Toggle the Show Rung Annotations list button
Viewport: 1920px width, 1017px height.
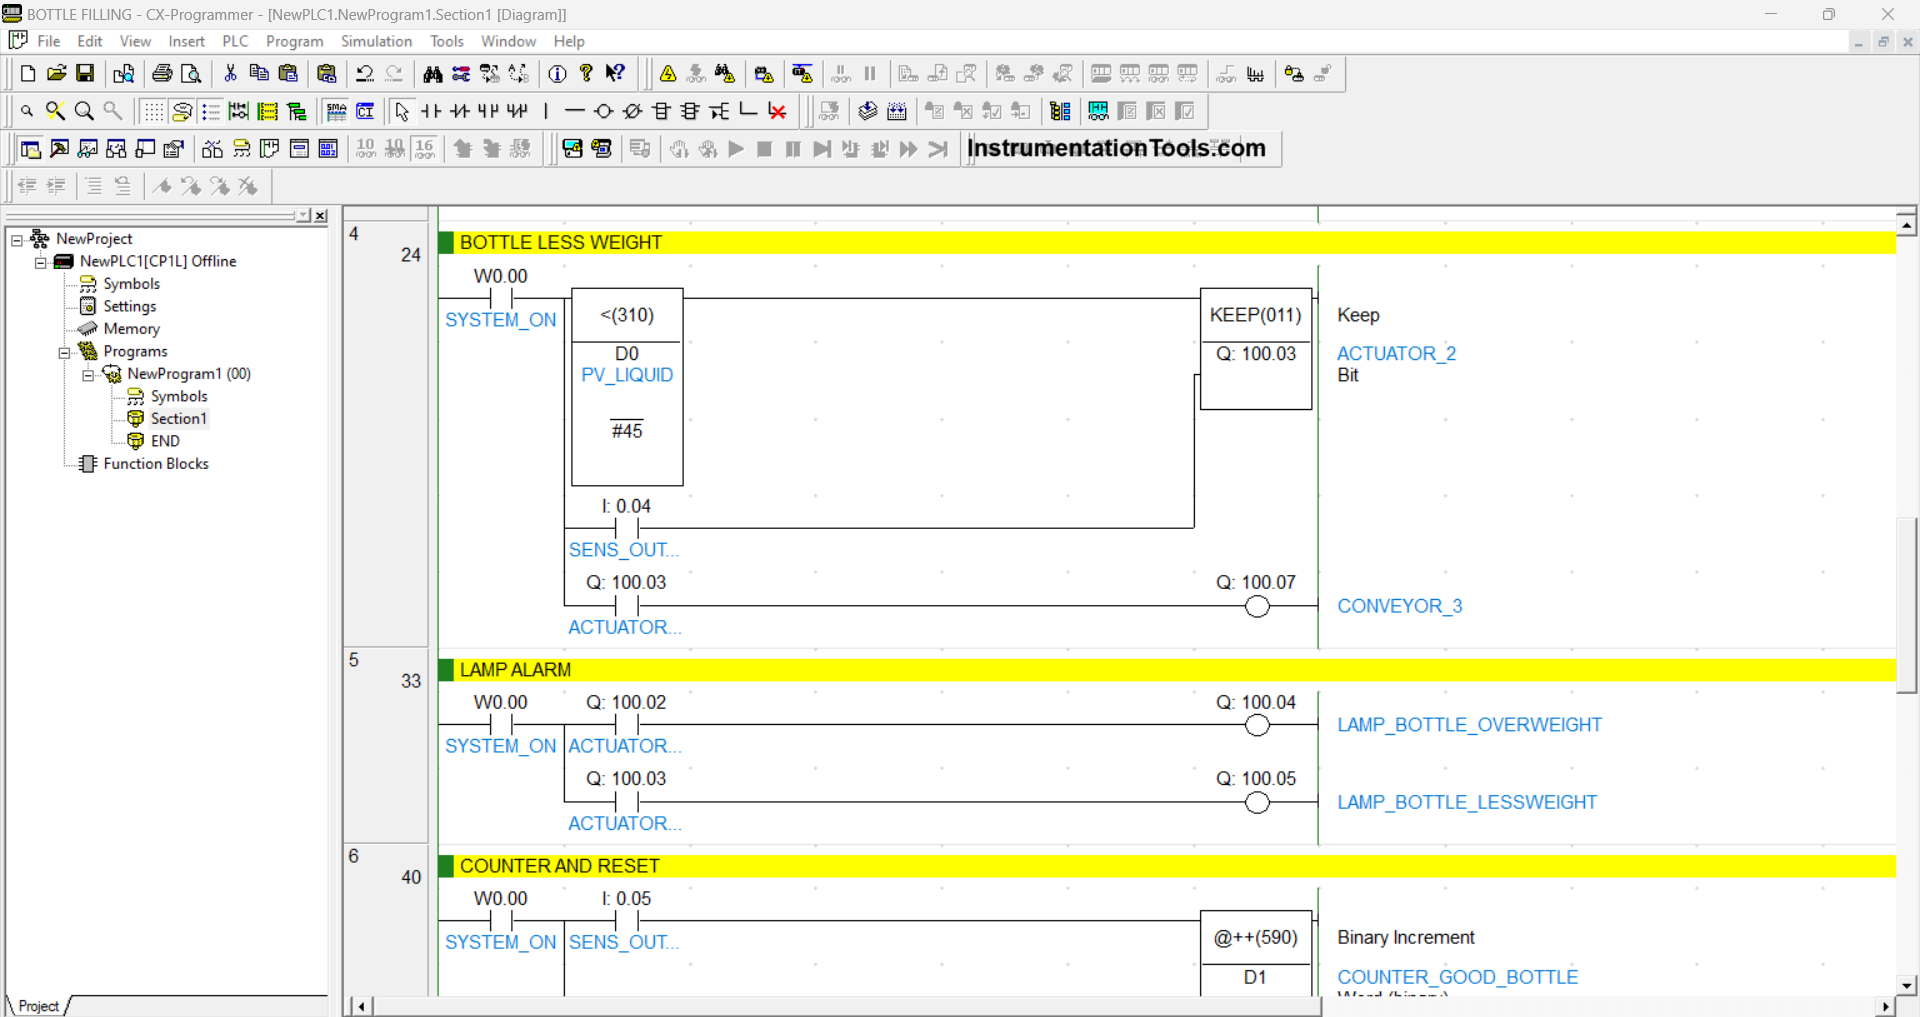coord(211,111)
